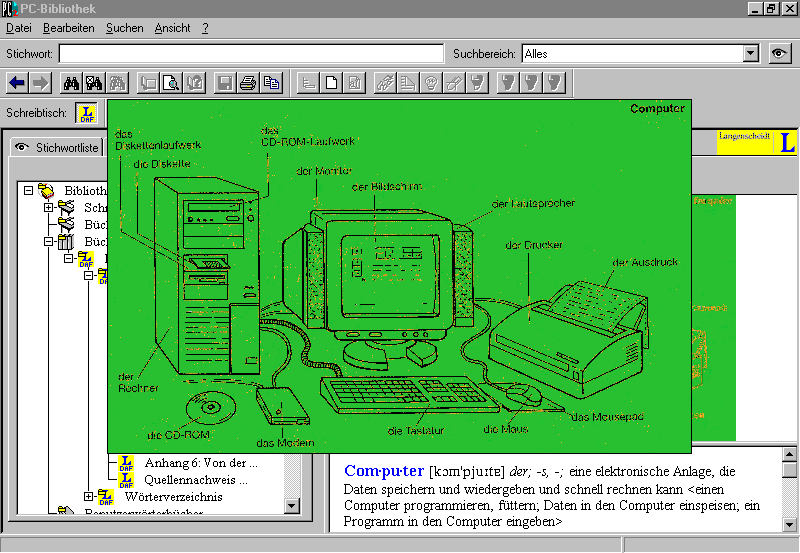
Task: Click the blank page toolbar icon
Action: (x=331, y=83)
